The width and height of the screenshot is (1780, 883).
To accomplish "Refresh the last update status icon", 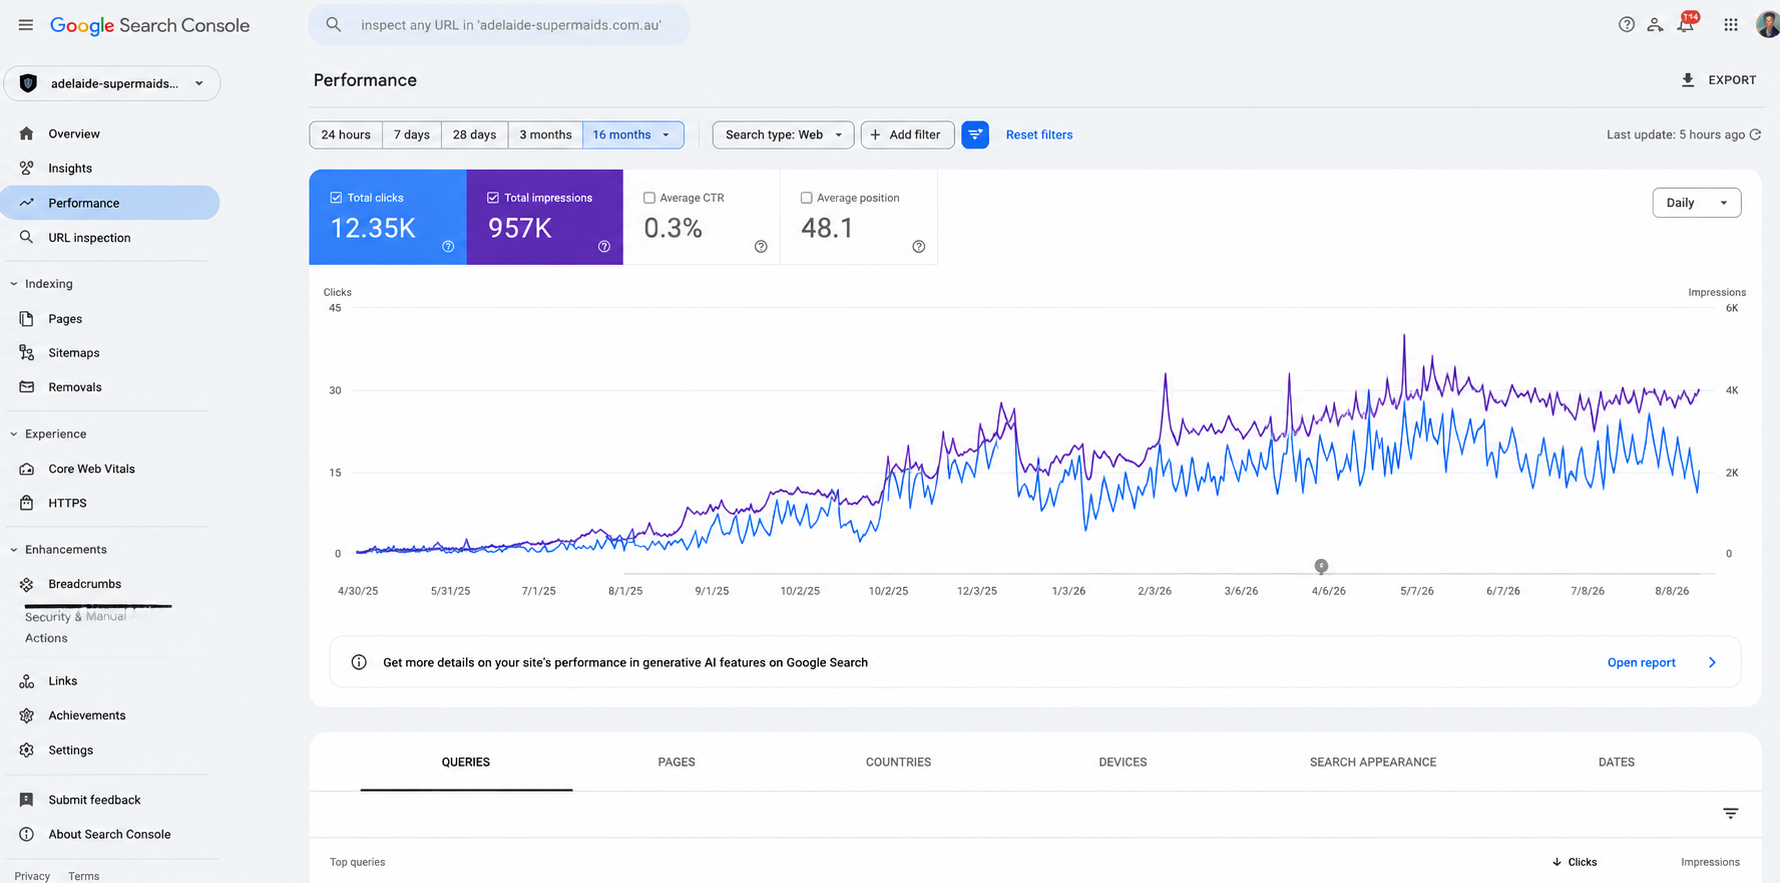I will coord(1755,135).
